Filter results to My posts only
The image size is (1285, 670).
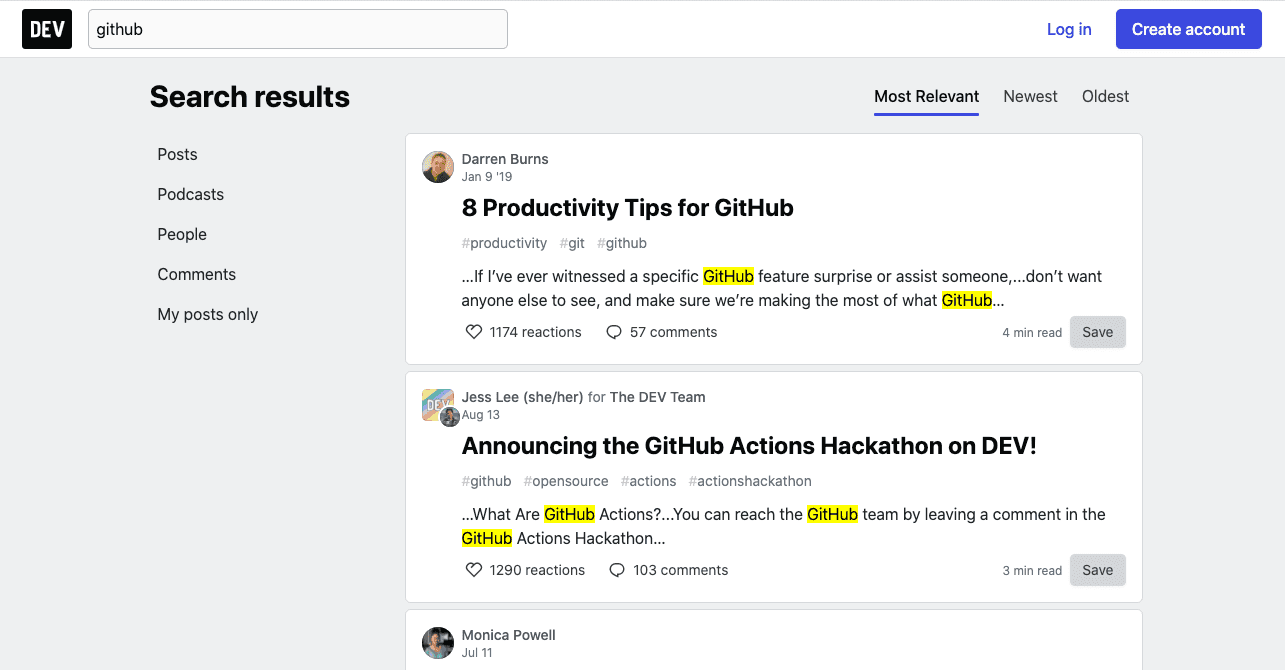tap(207, 314)
